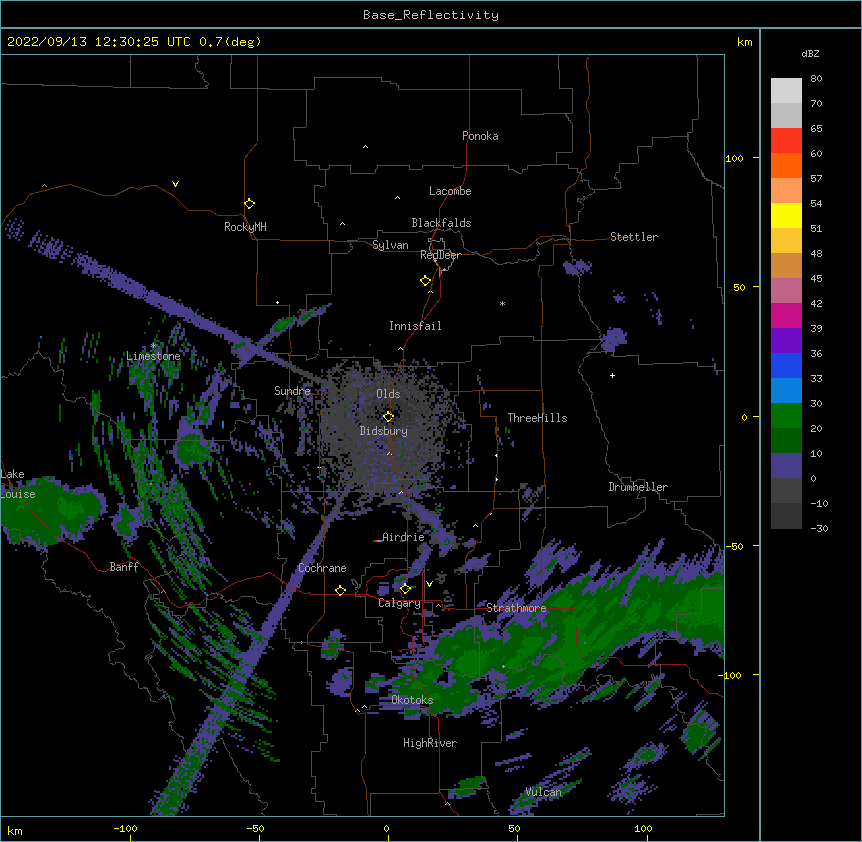Click the white asterisk east of Innisfail
This screenshot has width=862, height=842.
pos(502,303)
